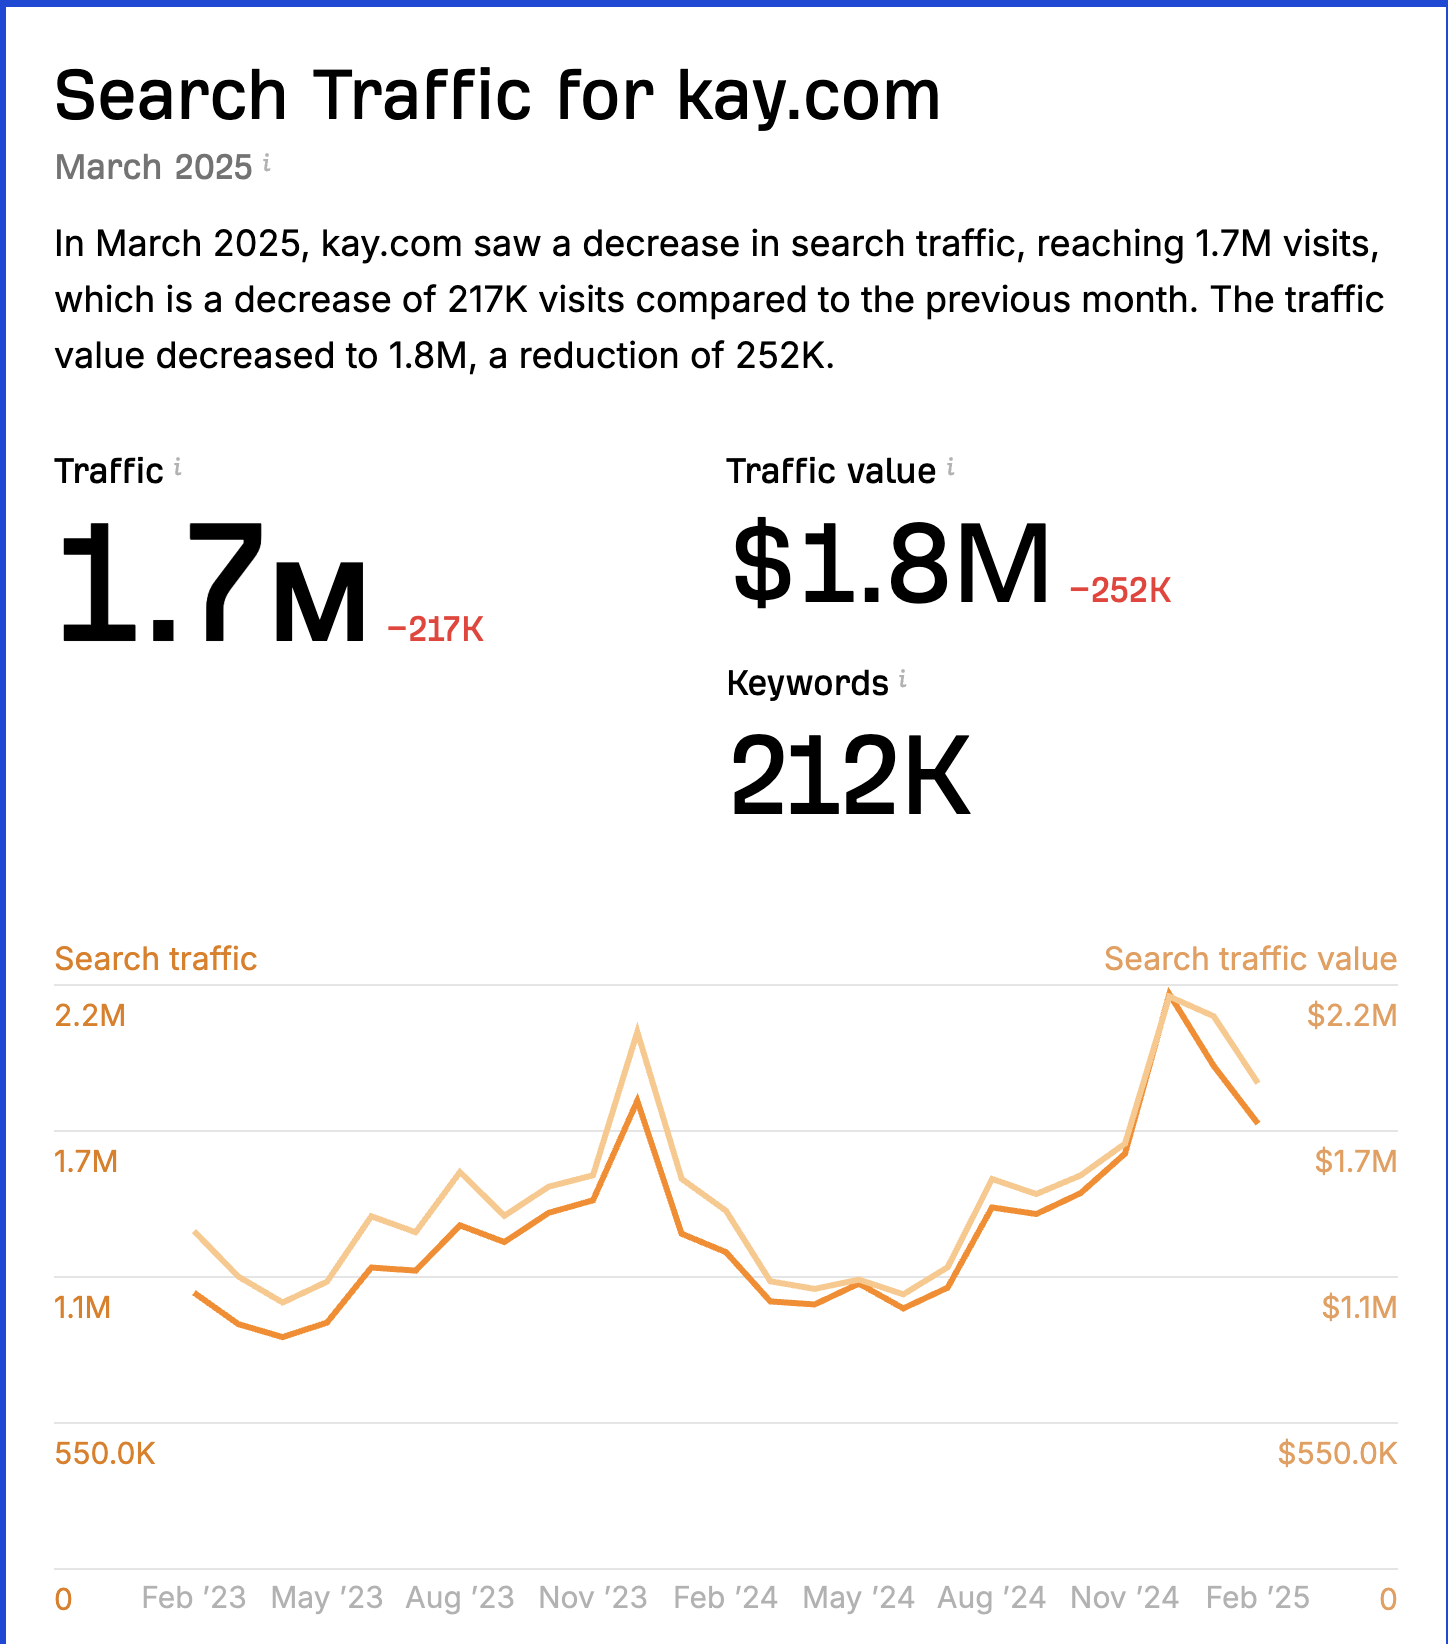Click the Nov '23 x-axis label
This screenshot has height=1644, width=1448.
[x=593, y=1598]
